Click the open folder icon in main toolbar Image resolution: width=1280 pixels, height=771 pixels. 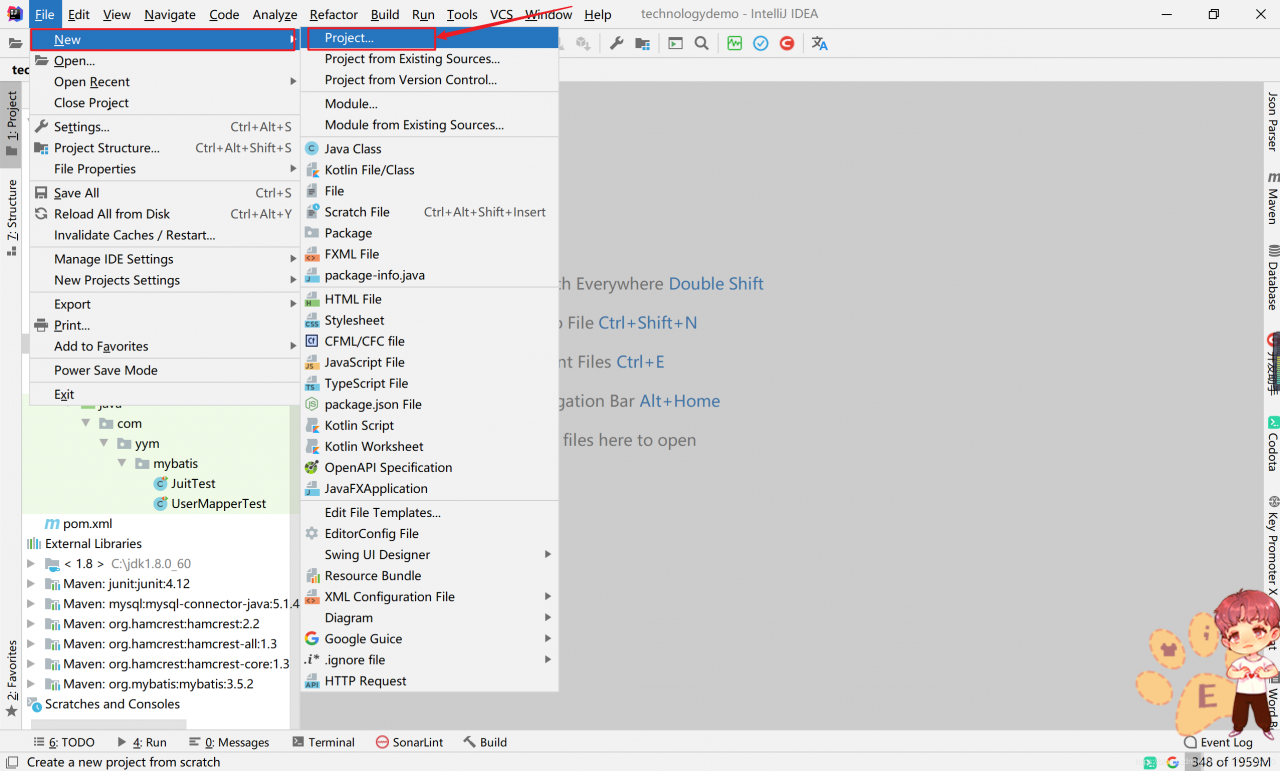coord(15,43)
